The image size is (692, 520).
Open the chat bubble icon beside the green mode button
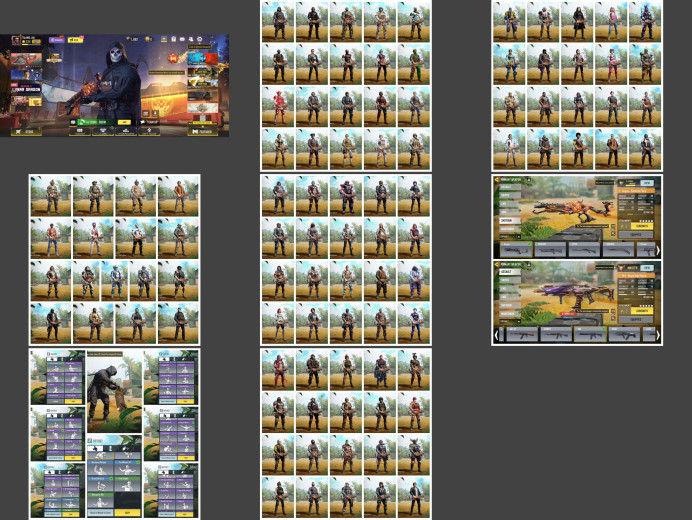[73, 122]
